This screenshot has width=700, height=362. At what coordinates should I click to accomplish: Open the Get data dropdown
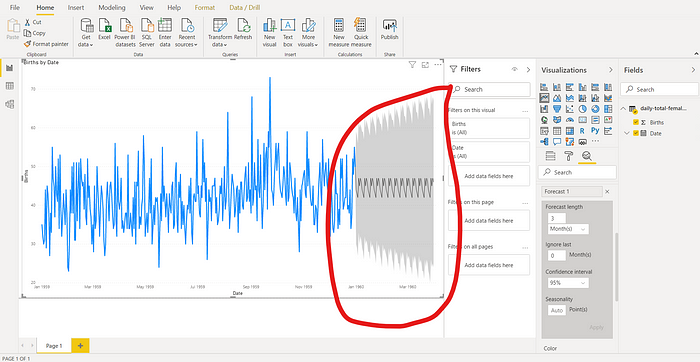coord(86,33)
